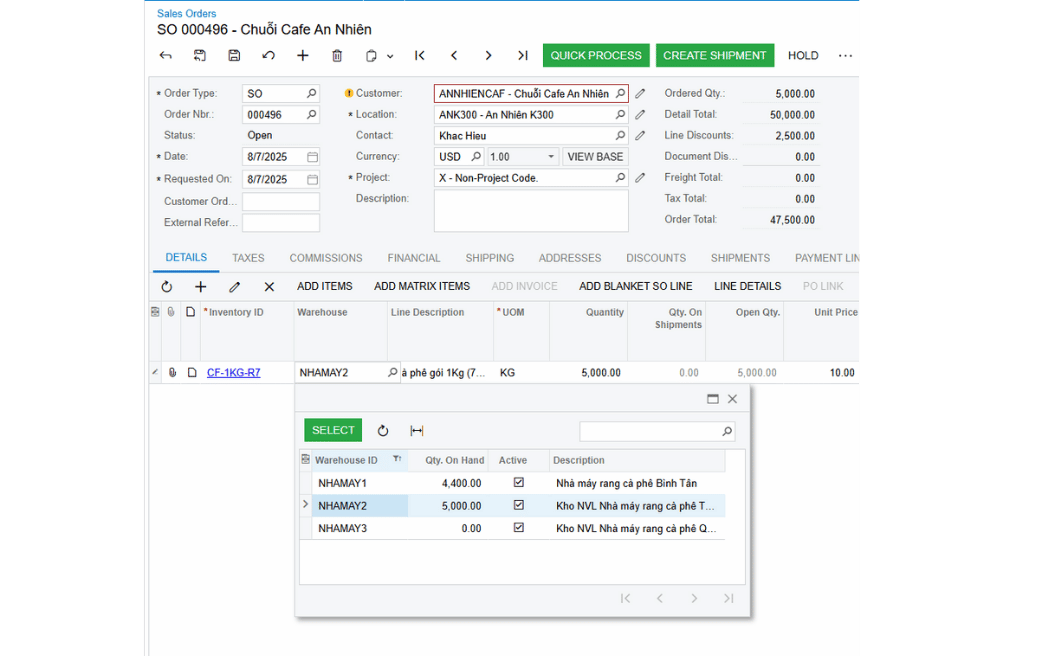Switch to the Taxes tab
The width and height of the screenshot is (1050, 656).
point(248,258)
